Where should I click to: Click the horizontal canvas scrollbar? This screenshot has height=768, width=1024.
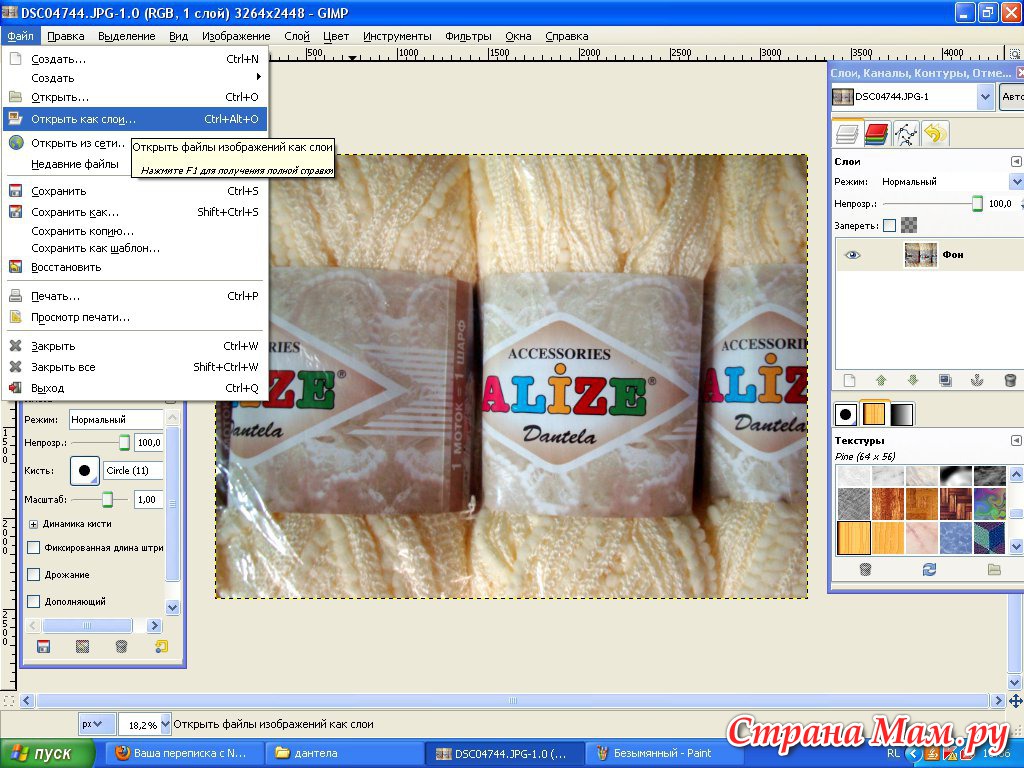coord(513,701)
